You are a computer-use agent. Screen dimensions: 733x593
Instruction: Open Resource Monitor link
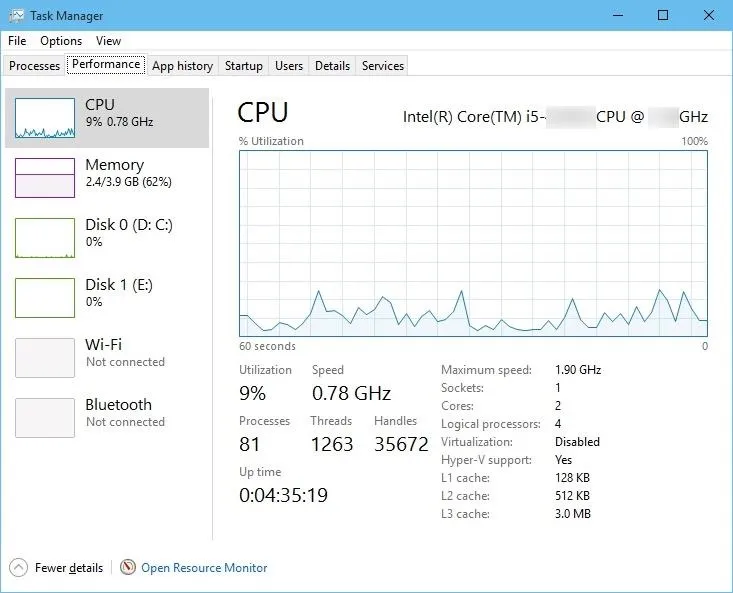tap(204, 568)
